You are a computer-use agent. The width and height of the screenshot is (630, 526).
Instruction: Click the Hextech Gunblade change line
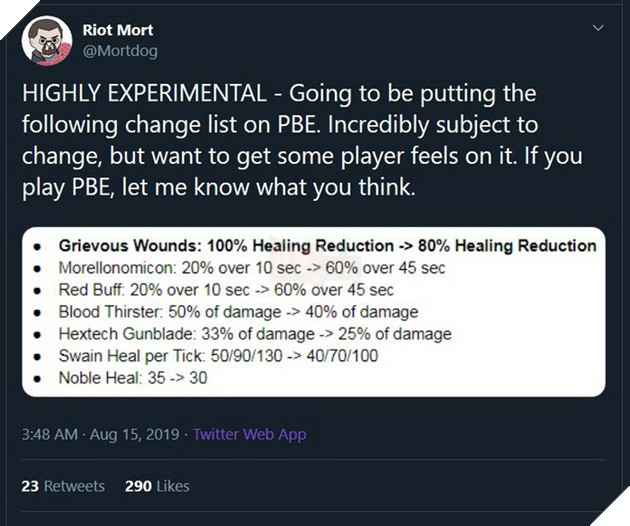click(255, 334)
